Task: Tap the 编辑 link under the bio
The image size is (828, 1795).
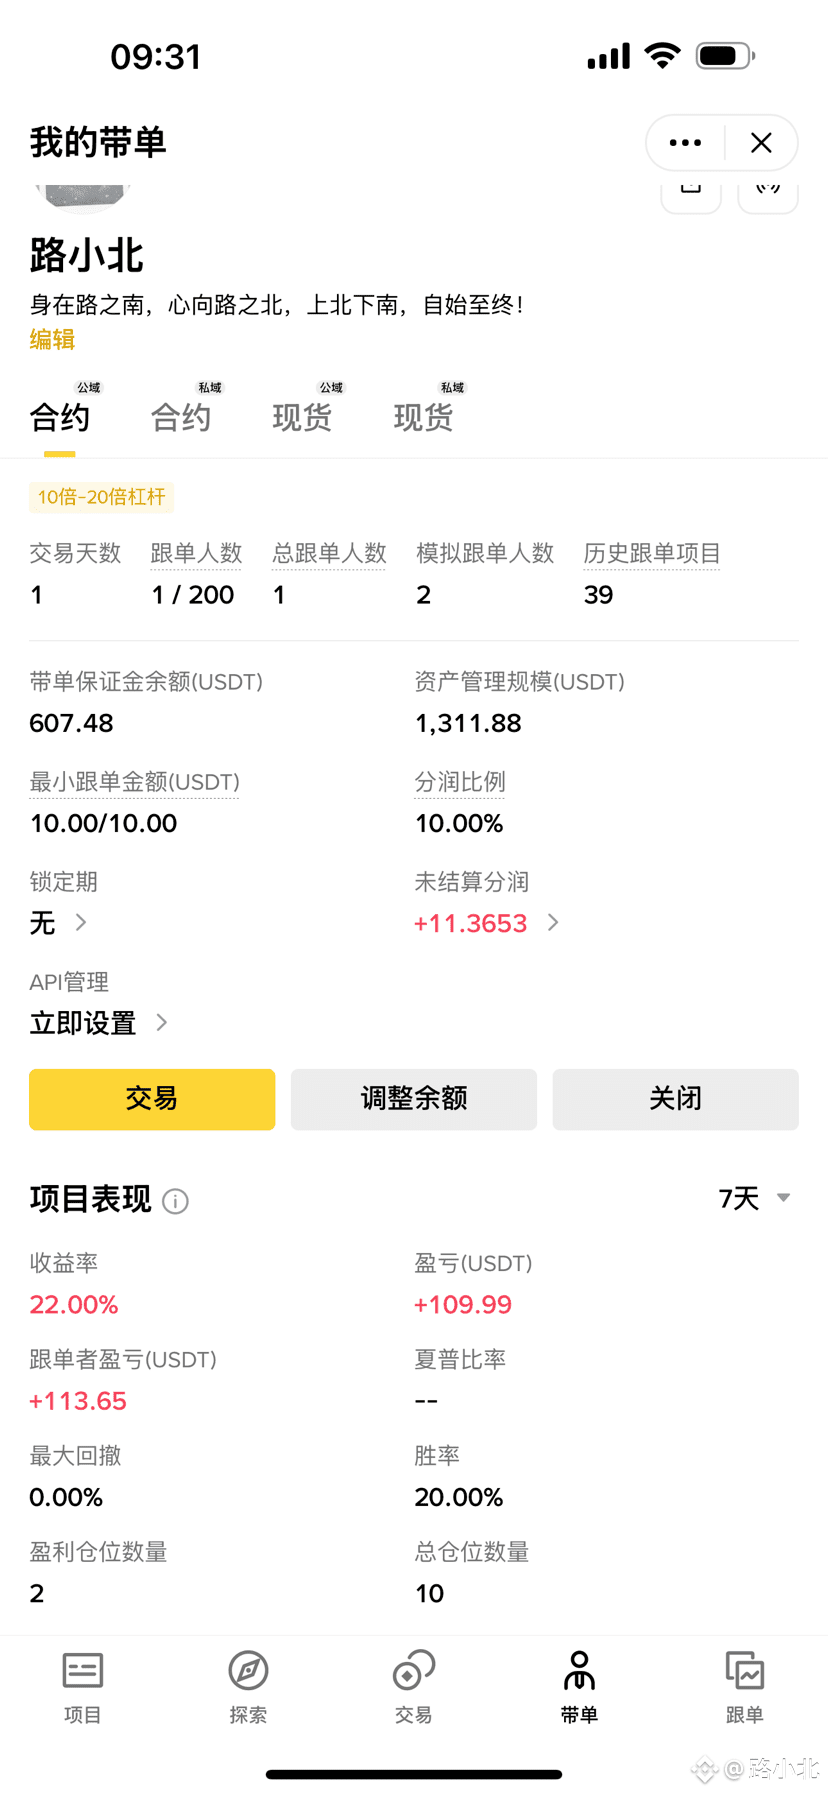Action: (52, 340)
